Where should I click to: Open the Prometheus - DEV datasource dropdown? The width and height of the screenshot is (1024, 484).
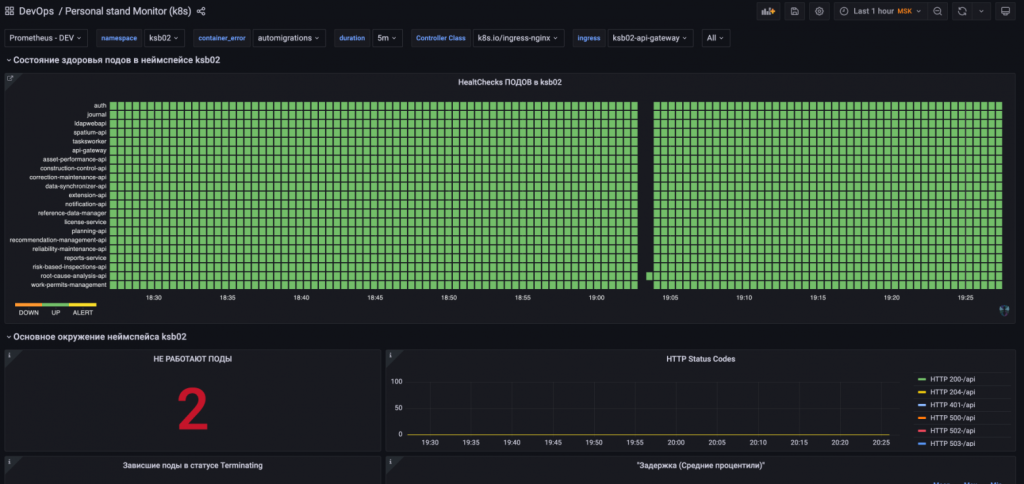[47, 38]
